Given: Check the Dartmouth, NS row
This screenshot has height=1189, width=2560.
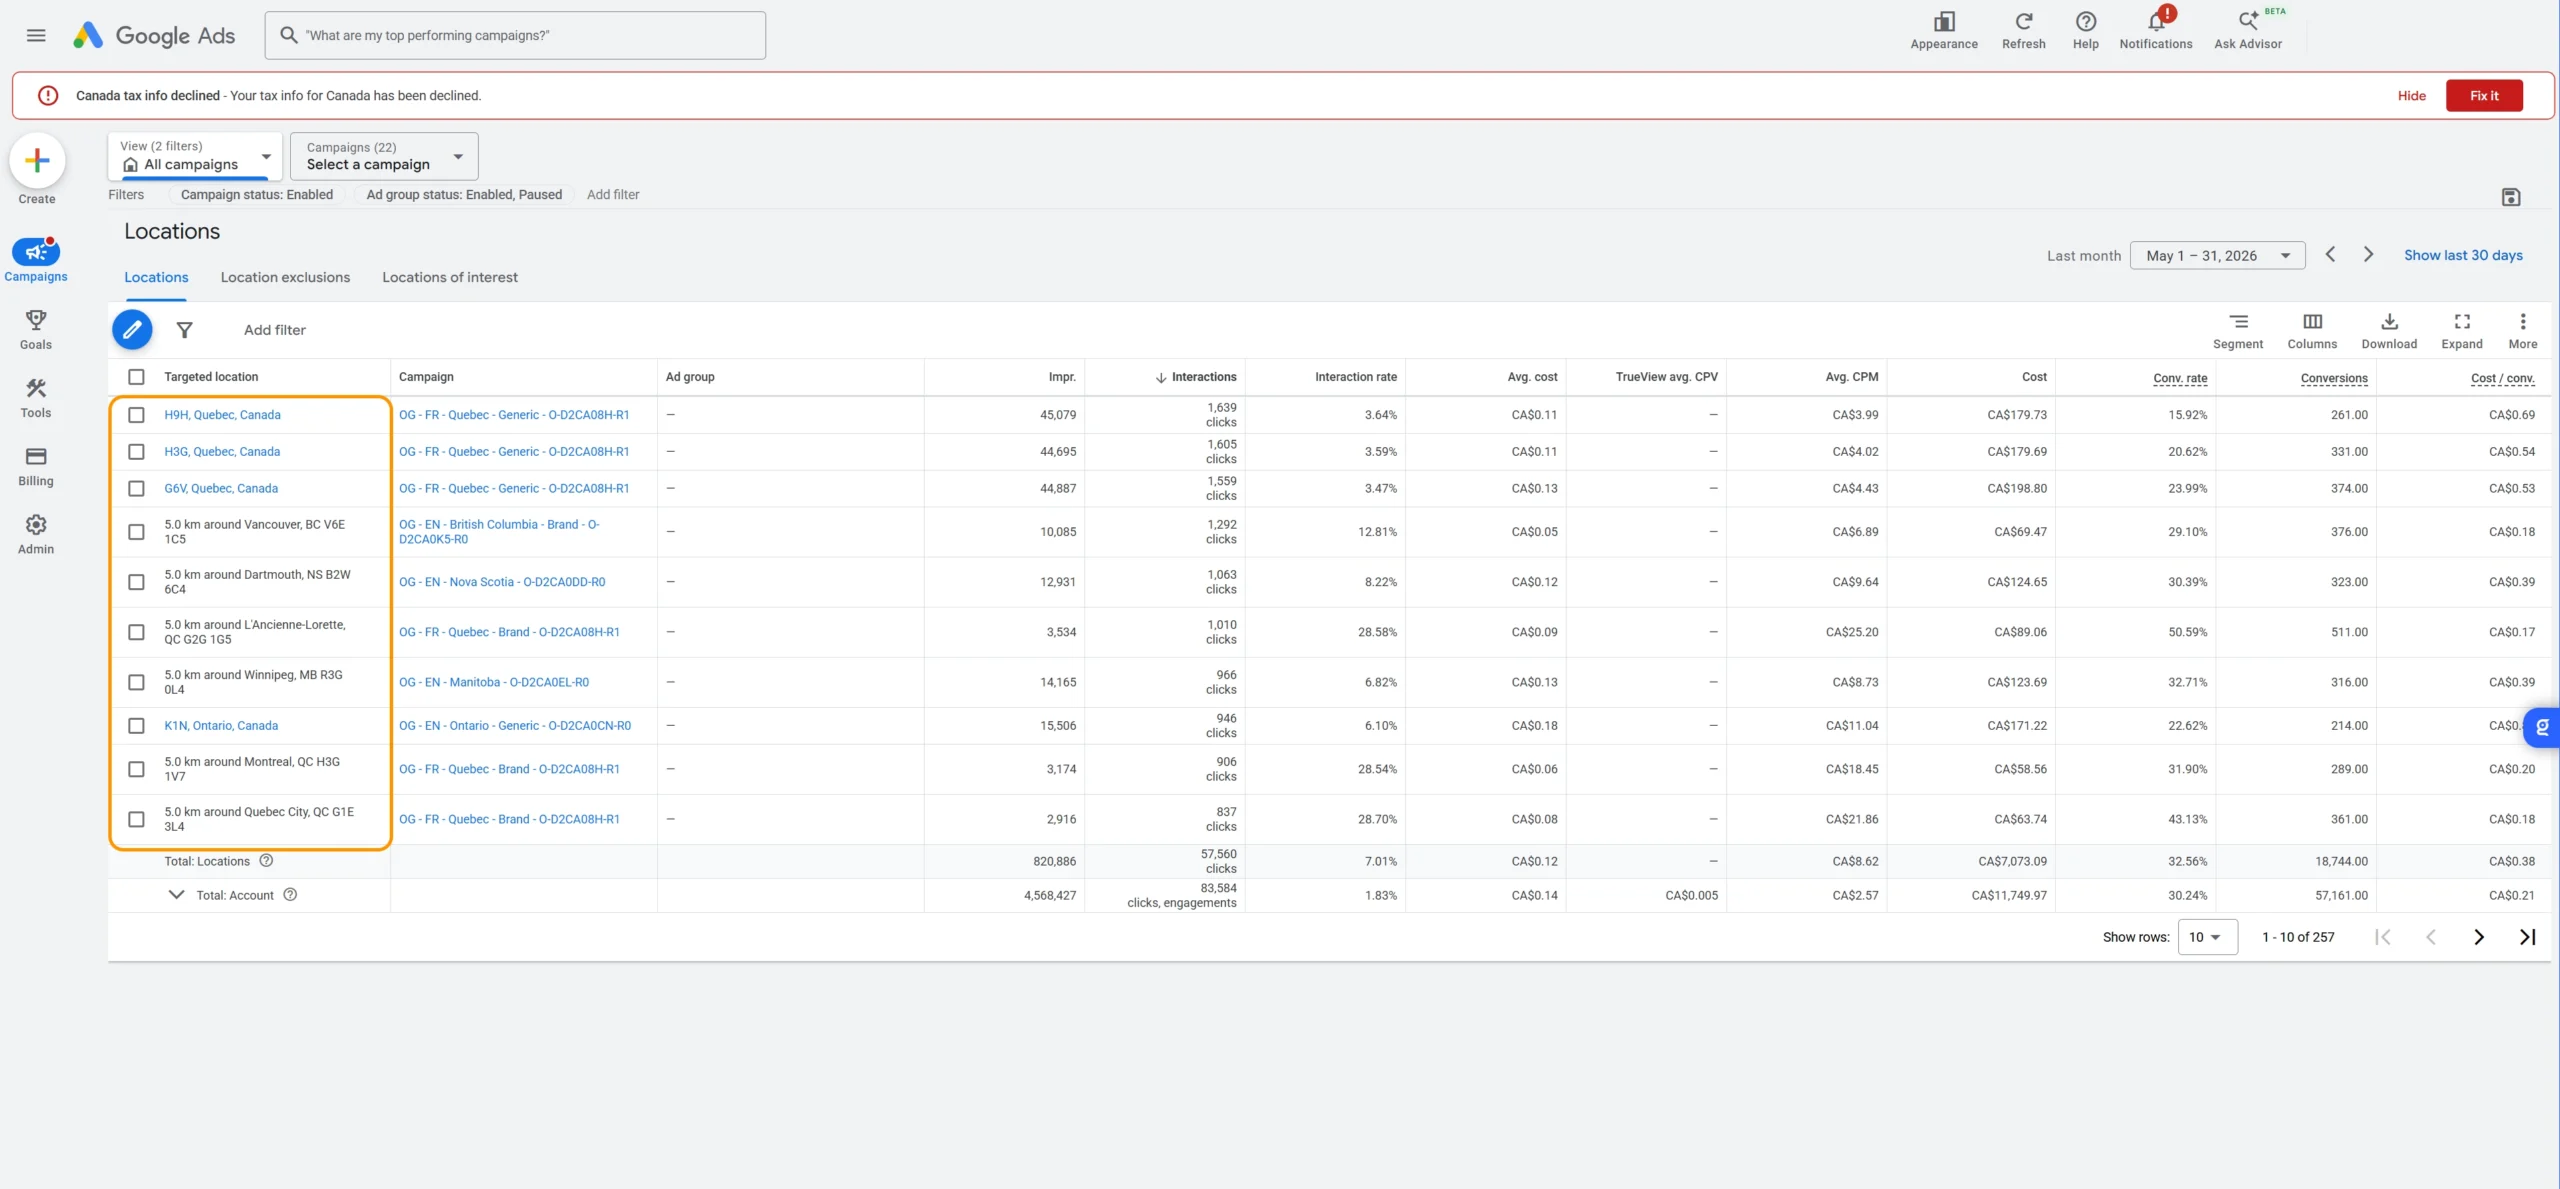Looking at the screenshot, I should (x=136, y=582).
